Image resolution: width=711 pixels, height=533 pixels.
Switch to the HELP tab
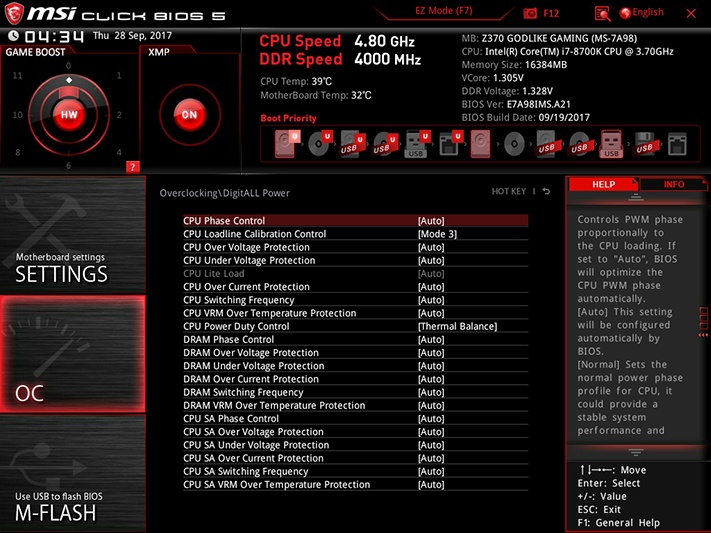(x=603, y=184)
